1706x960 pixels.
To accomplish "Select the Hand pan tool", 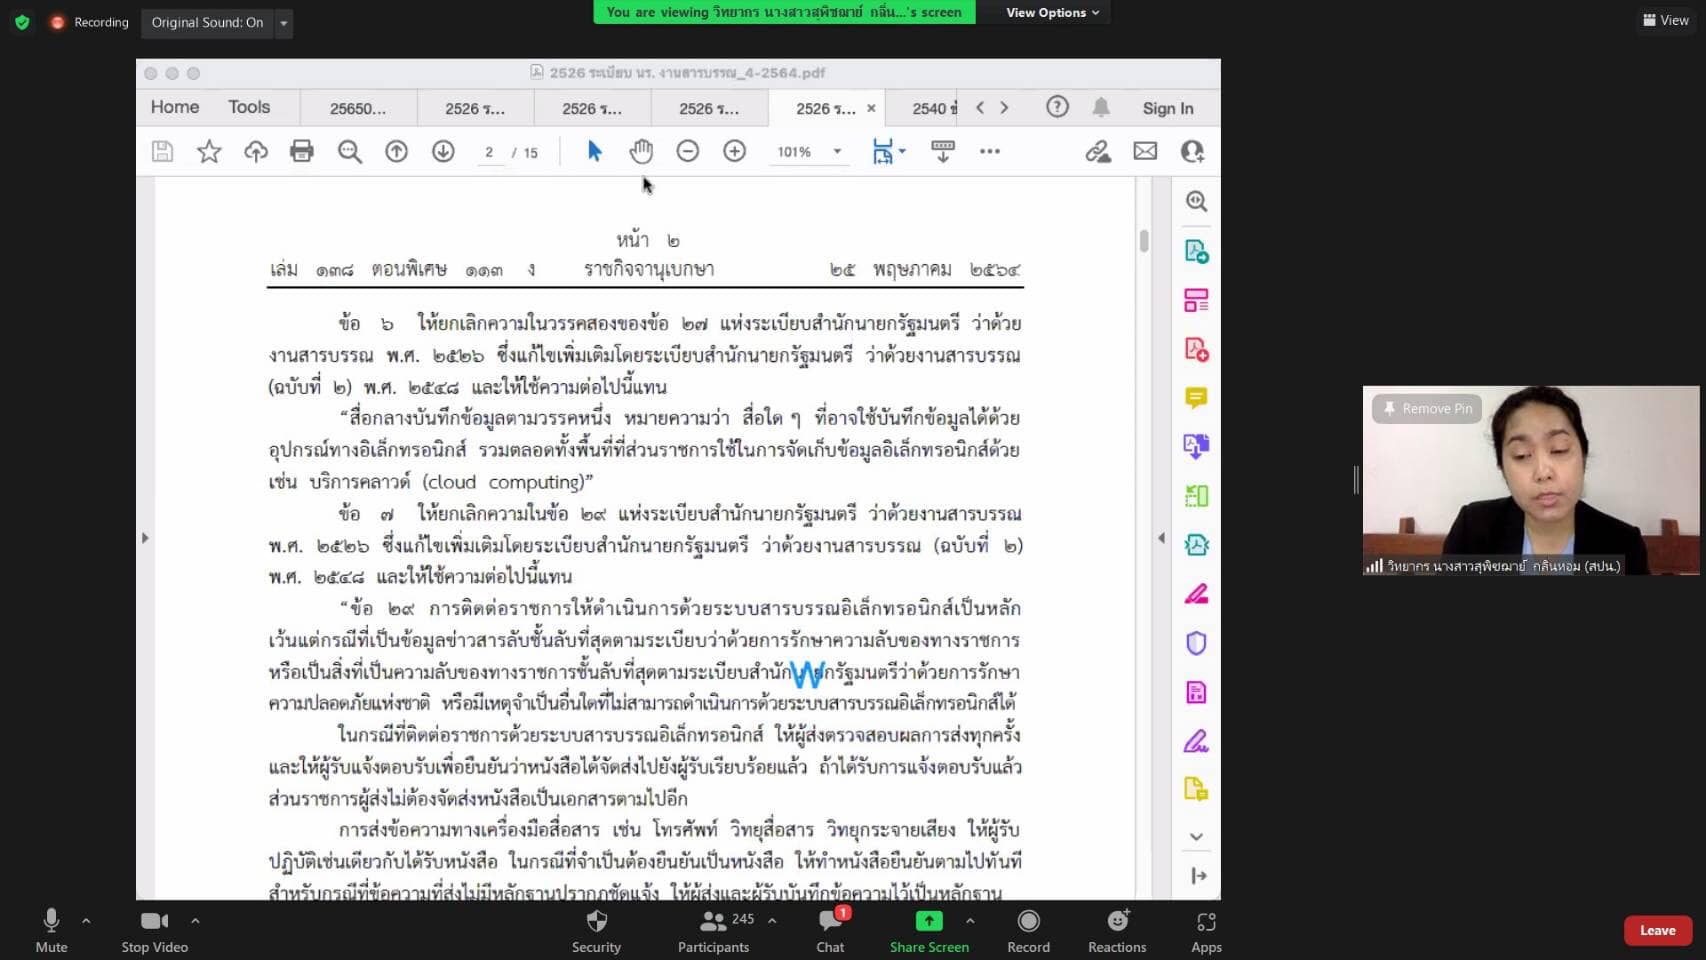I will 641,151.
